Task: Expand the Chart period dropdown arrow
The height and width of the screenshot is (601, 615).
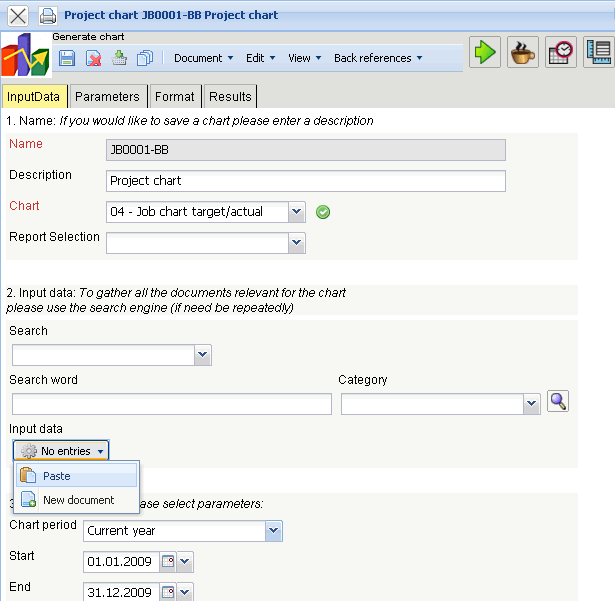Action: coord(273,531)
